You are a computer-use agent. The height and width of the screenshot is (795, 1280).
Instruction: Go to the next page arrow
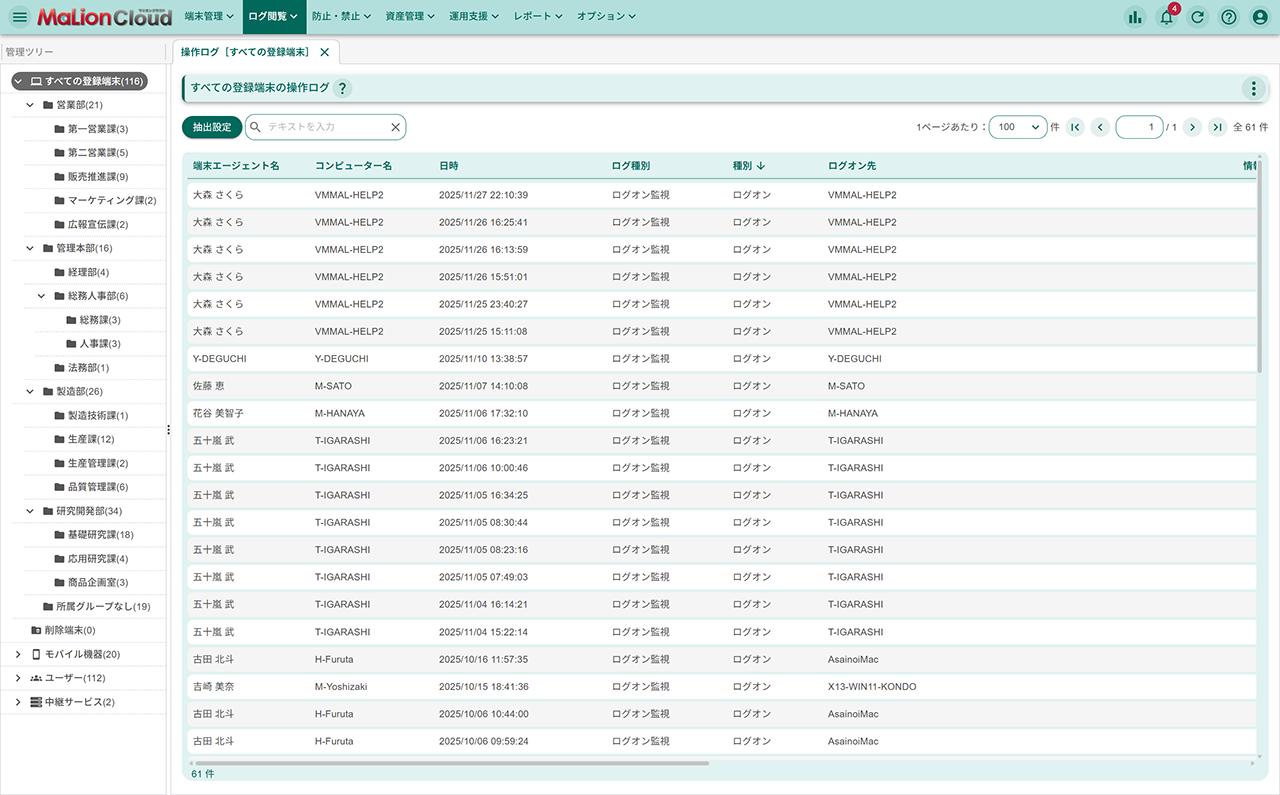[1192, 127]
